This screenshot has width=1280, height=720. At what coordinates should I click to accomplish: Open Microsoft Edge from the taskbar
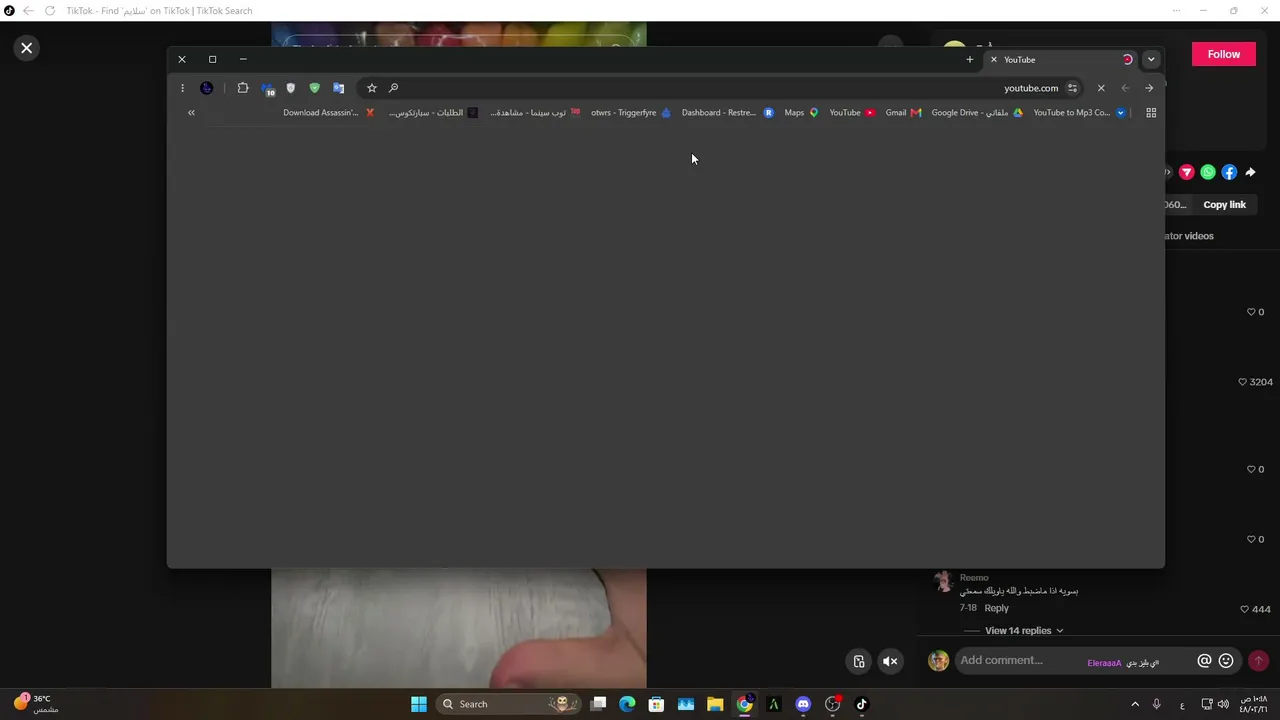(627, 704)
